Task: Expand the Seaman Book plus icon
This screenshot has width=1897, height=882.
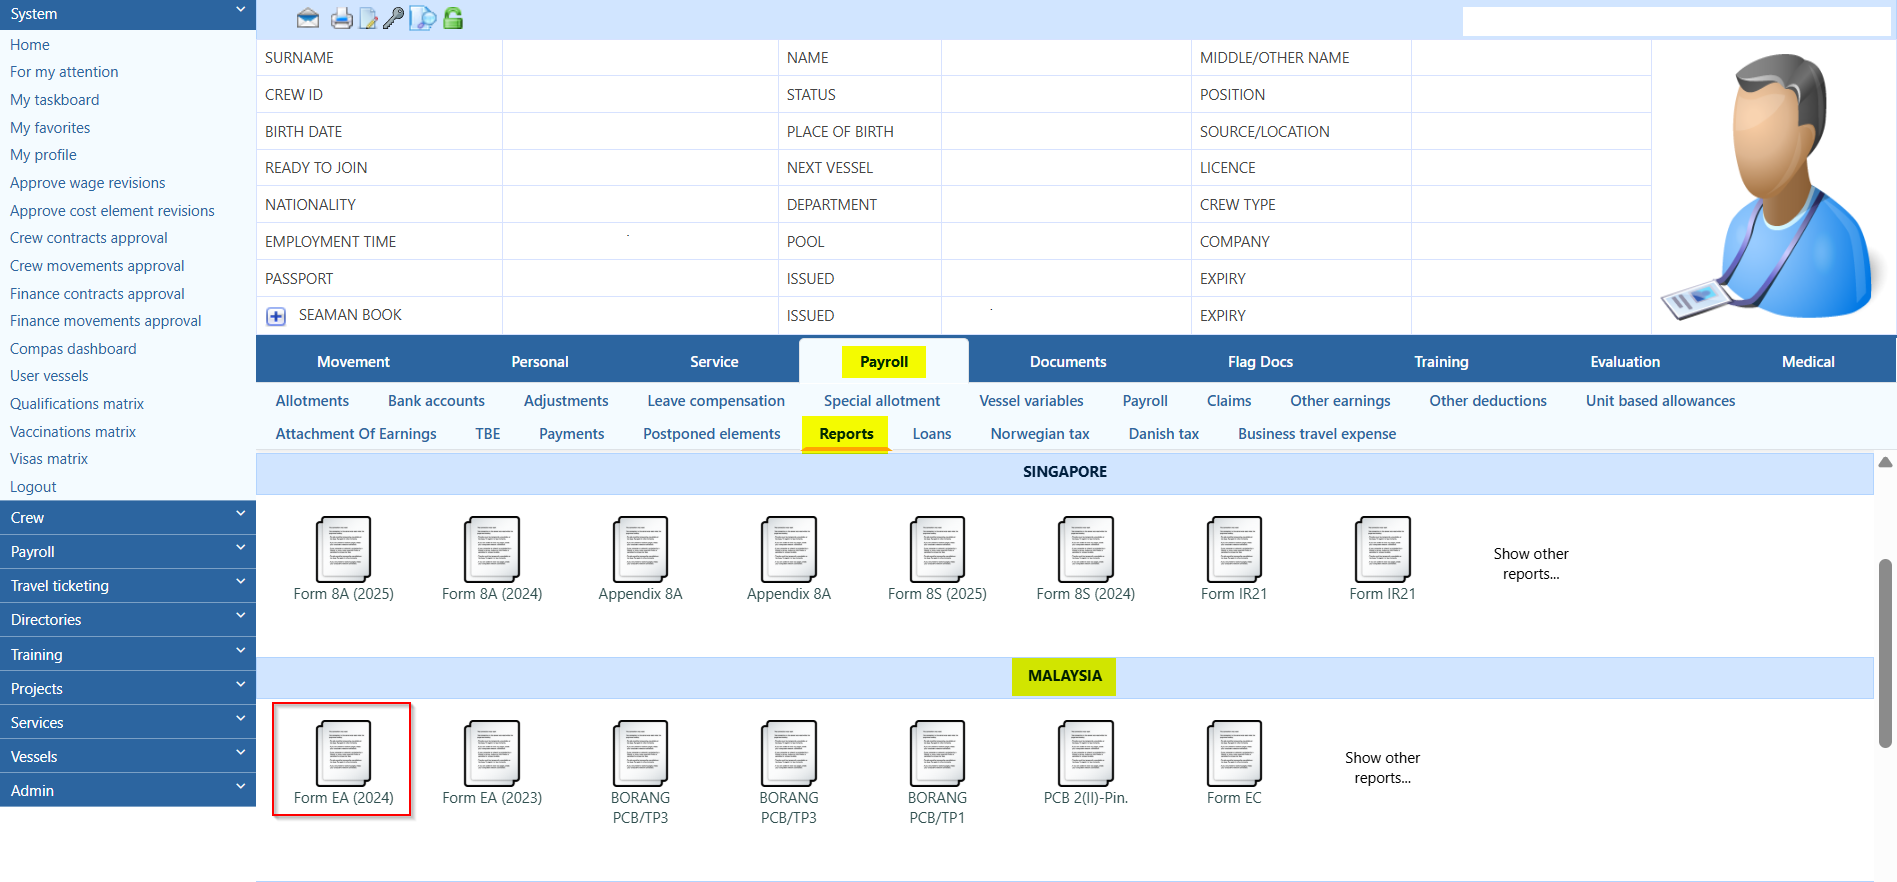Action: point(276,316)
